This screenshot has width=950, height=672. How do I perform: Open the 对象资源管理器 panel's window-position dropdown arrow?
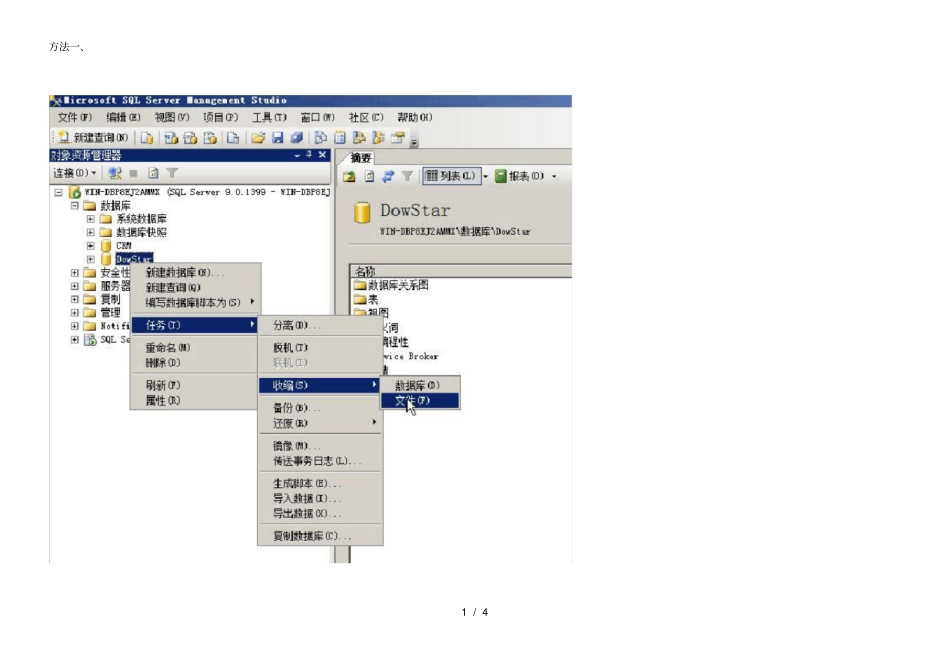(297, 156)
